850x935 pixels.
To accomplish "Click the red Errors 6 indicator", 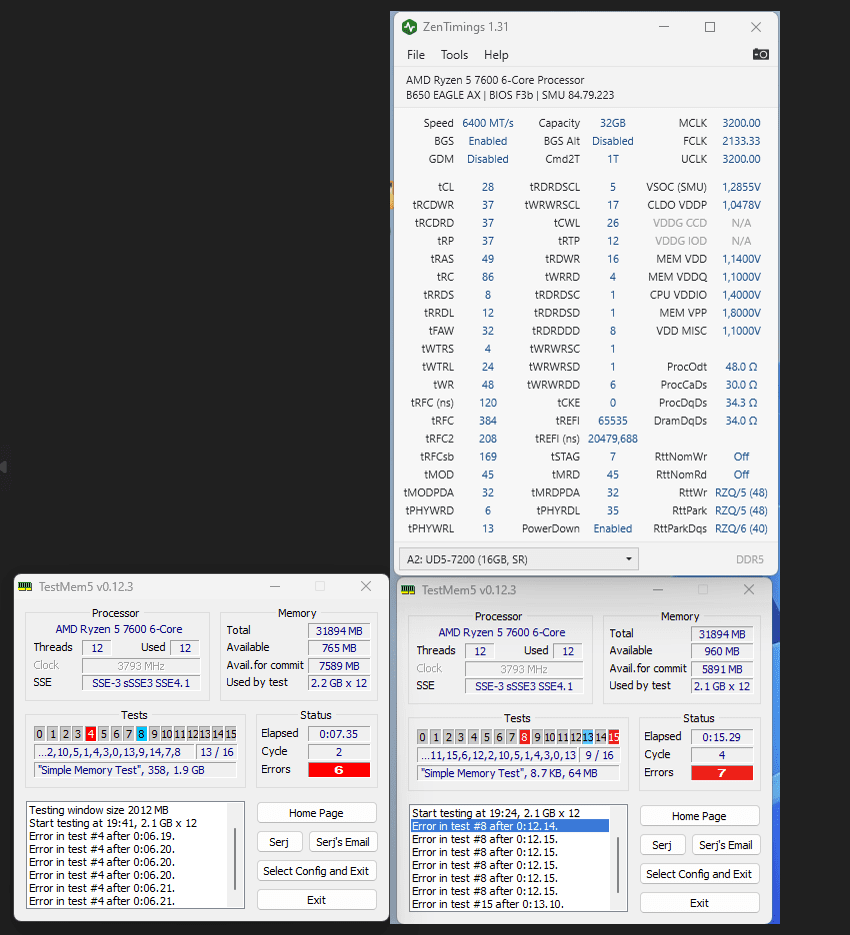I will pos(339,770).
